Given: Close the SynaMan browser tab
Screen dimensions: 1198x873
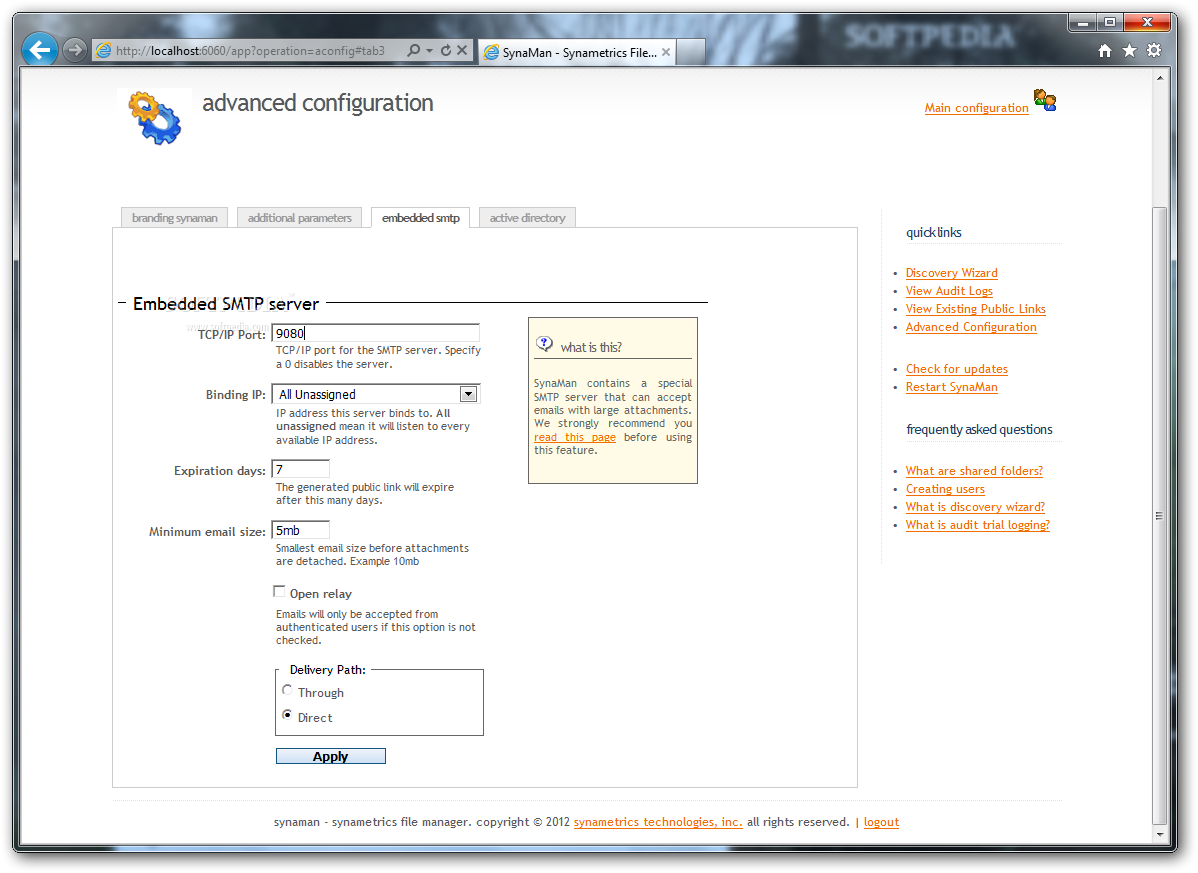Looking at the screenshot, I should pos(666,52).
